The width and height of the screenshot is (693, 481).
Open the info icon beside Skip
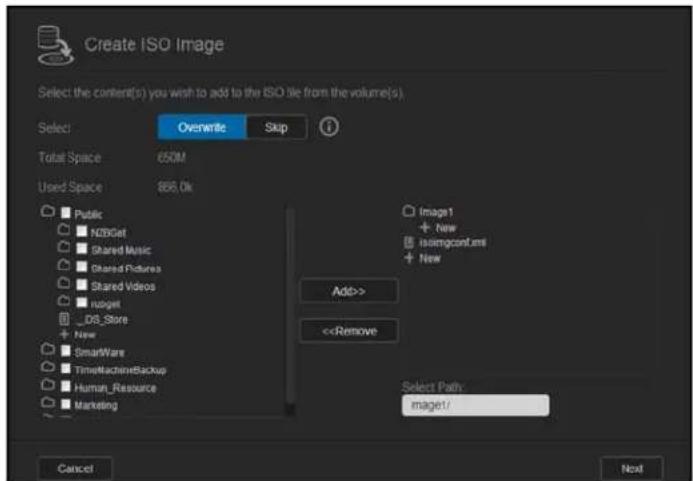click(328, 127)
